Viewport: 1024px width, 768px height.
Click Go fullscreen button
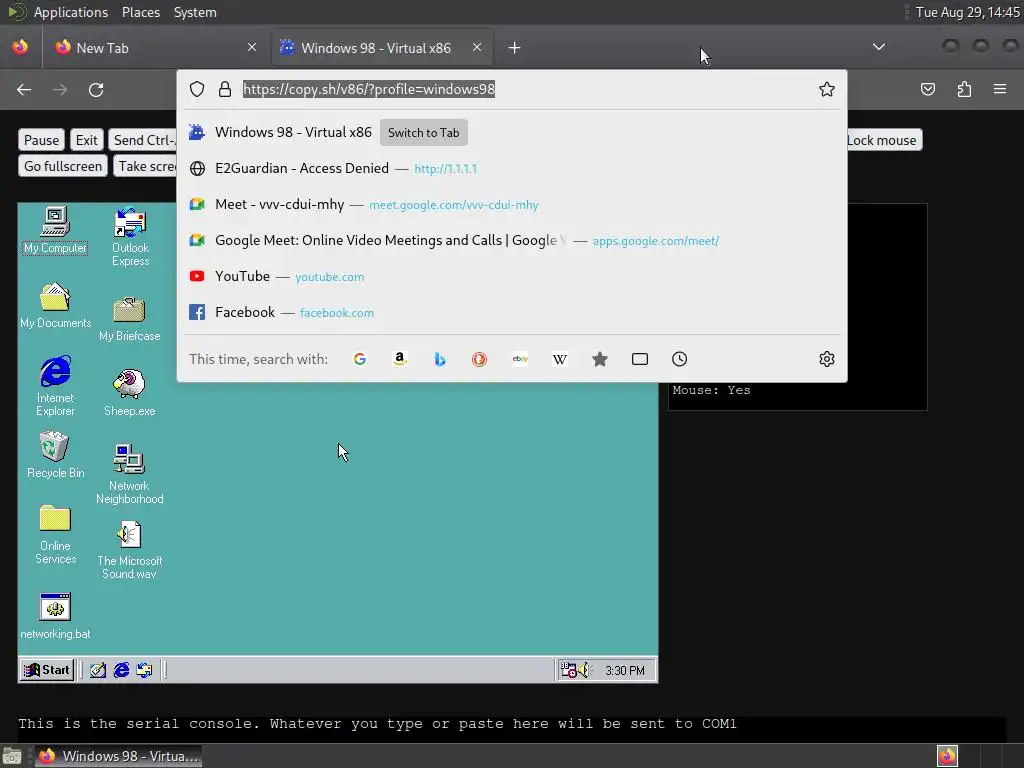(x=63, y=166)
